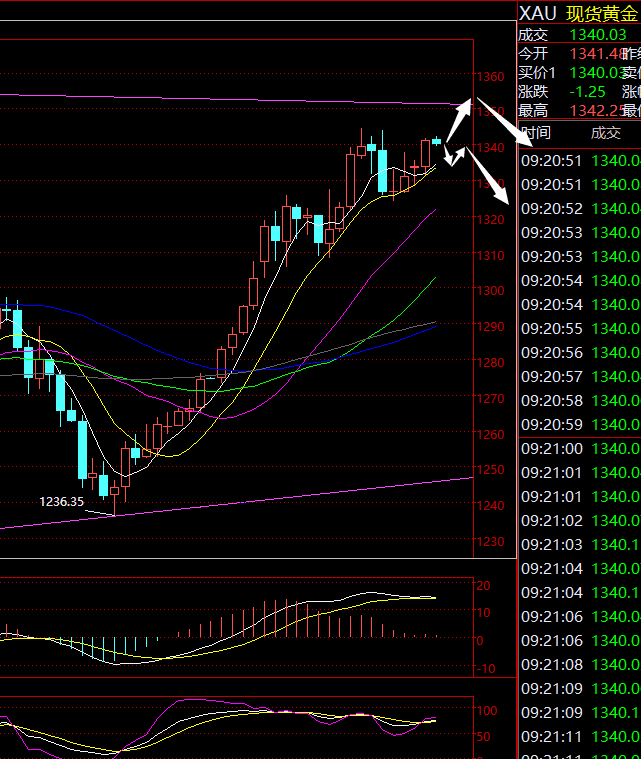The height and width of the screenshot is (759, 641).
Task: Click the 时间 column header
Action: point(536,133)
